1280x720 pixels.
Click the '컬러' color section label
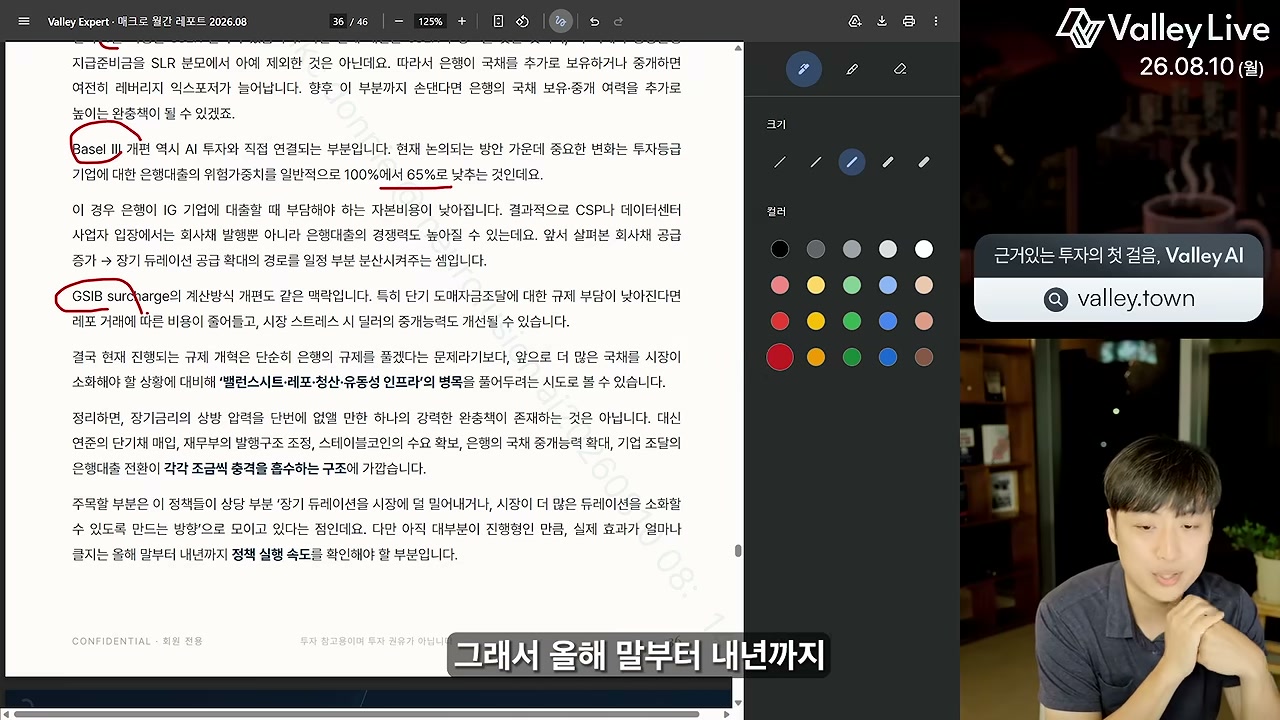pyautogui.click(x=776, y=212)
